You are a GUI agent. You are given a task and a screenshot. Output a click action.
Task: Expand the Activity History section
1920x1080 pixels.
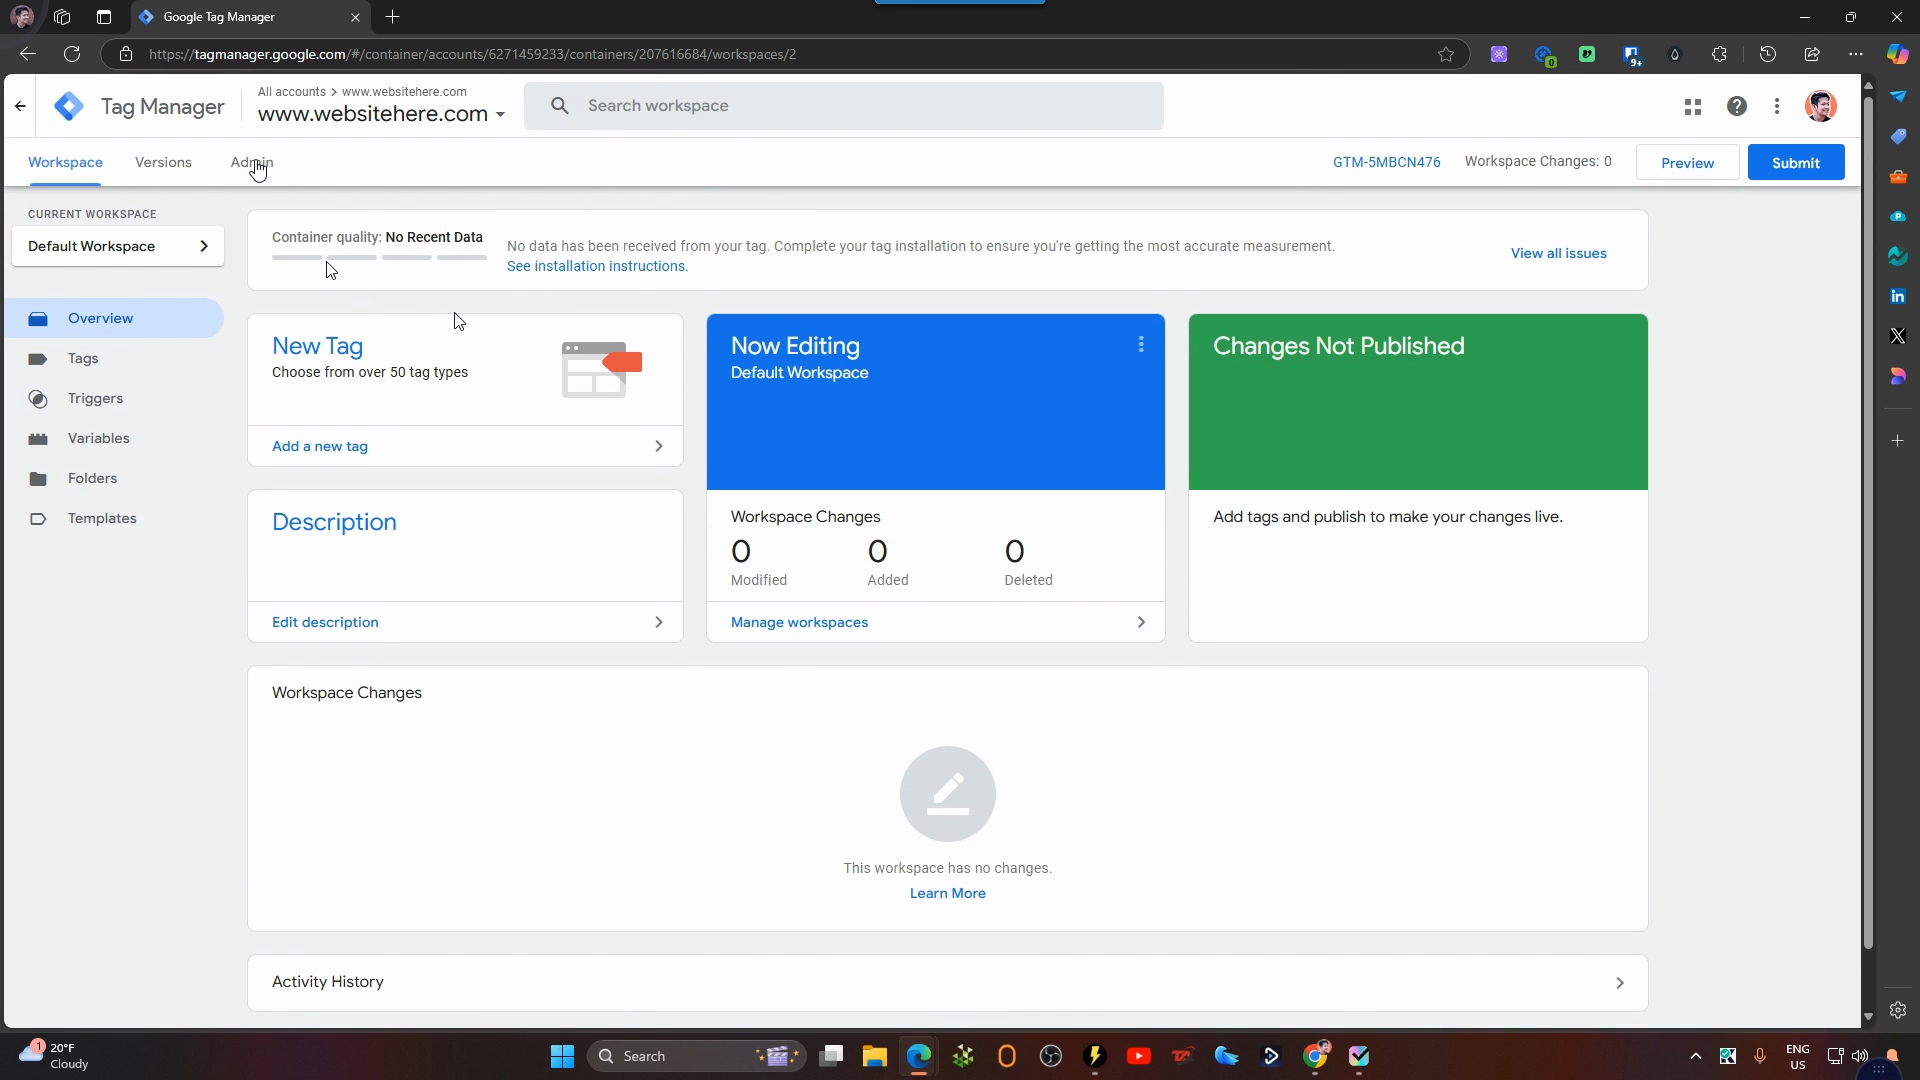948,983
